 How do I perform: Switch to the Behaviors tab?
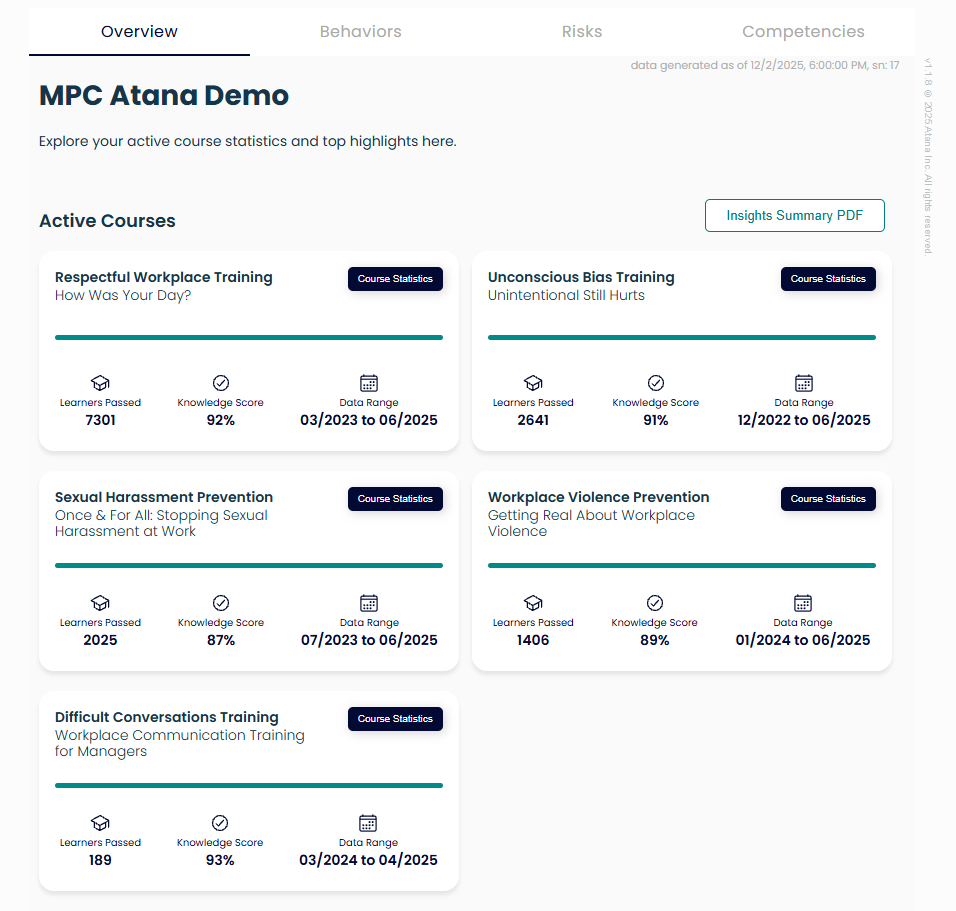point(360,32)
